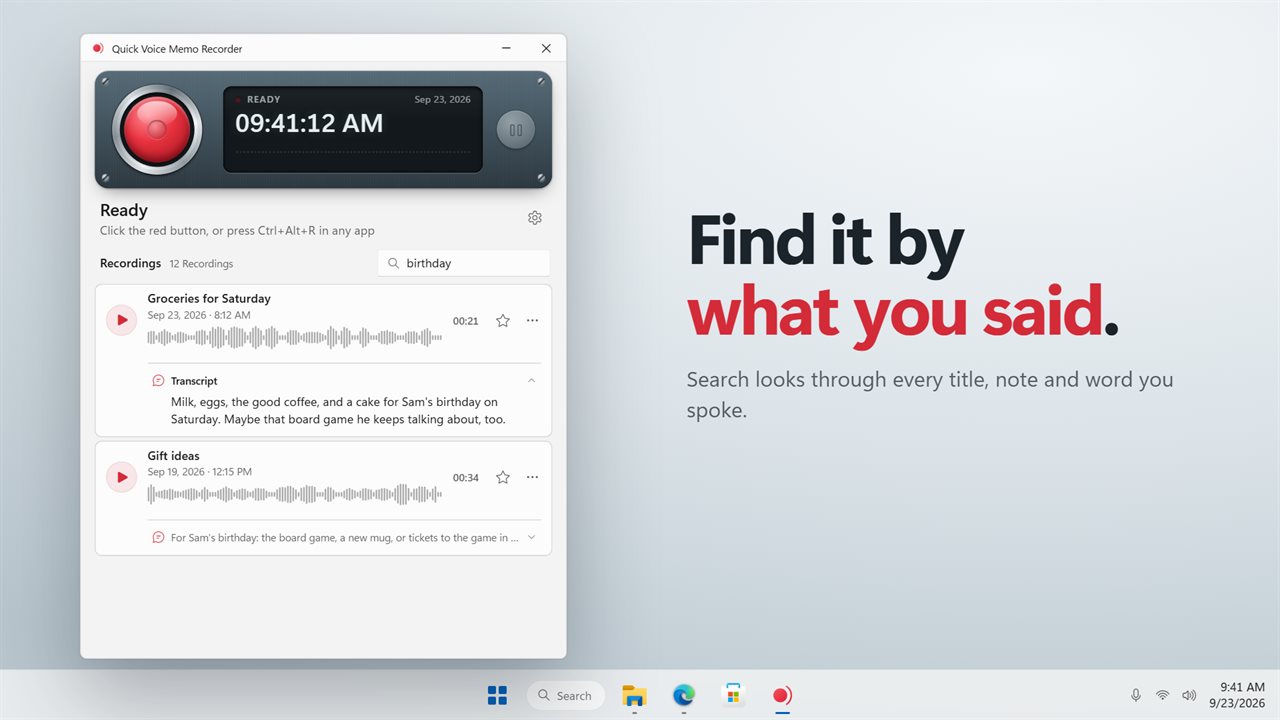Click the Sep 23, 2026 · 8:12 AM timestamp
Image resolution: width=1280 pixels, height=720 pixels.
199,315
